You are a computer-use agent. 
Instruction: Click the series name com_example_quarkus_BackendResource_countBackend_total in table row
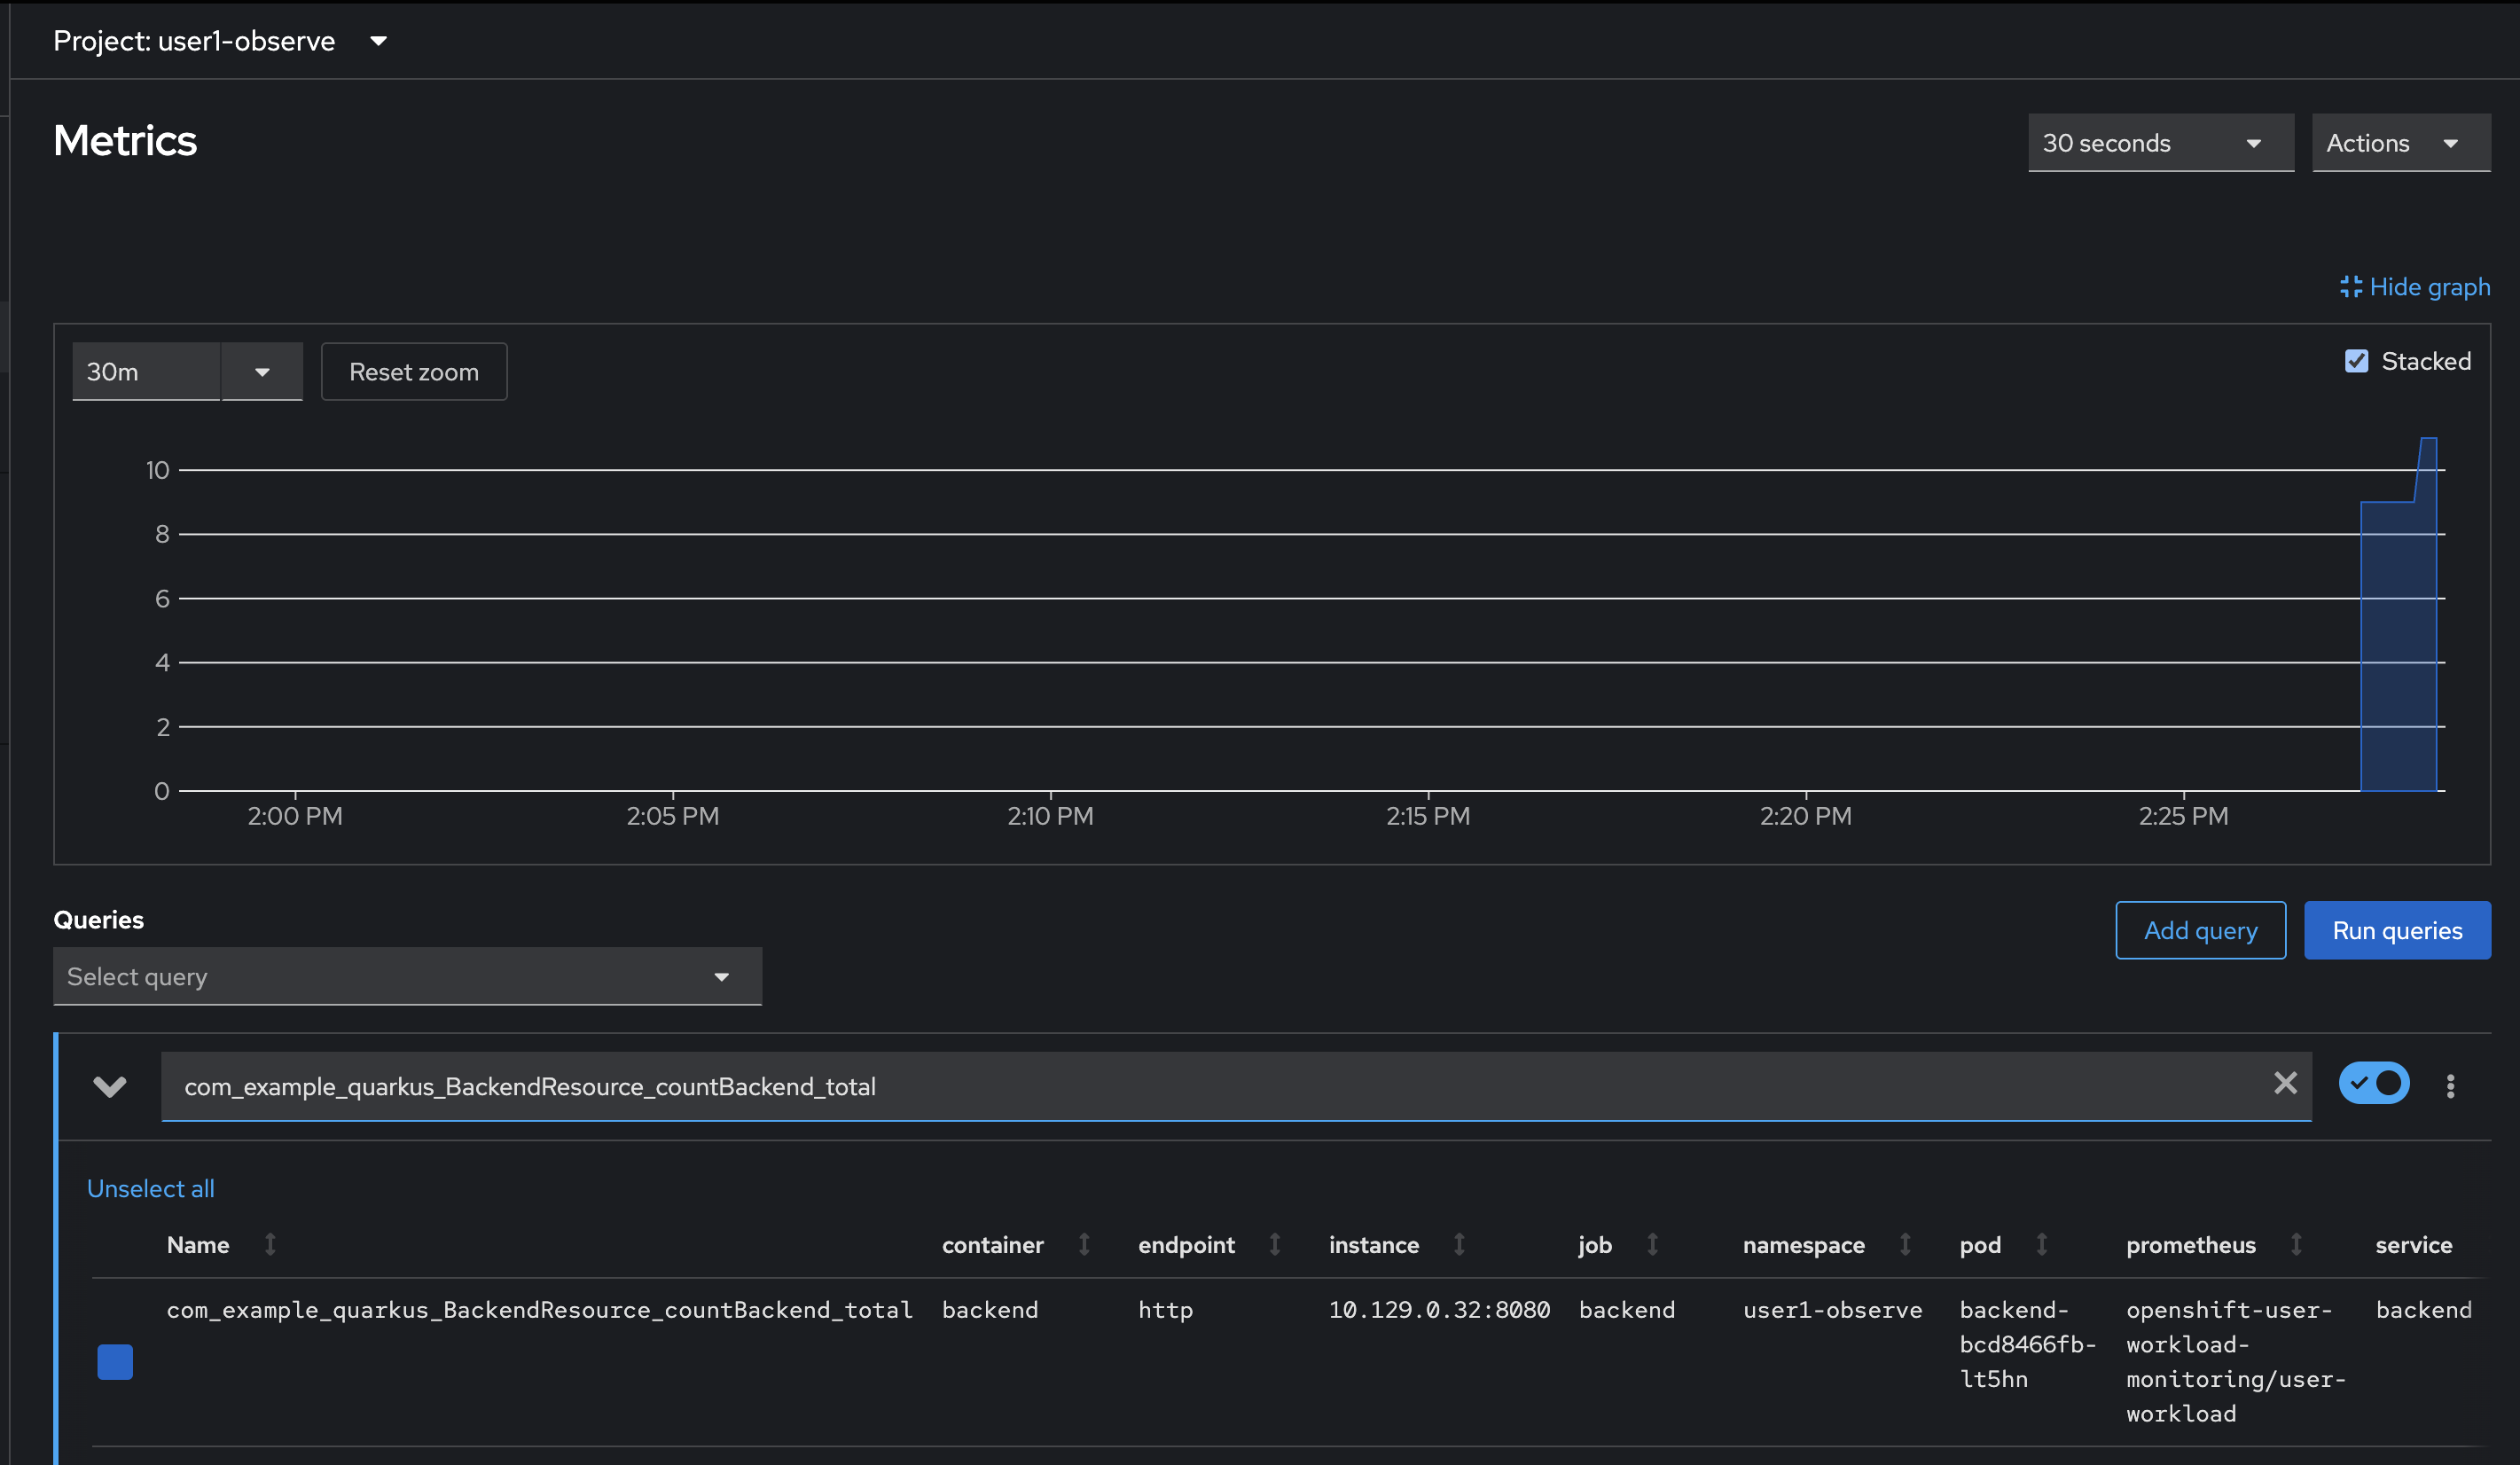point(539,1310)
